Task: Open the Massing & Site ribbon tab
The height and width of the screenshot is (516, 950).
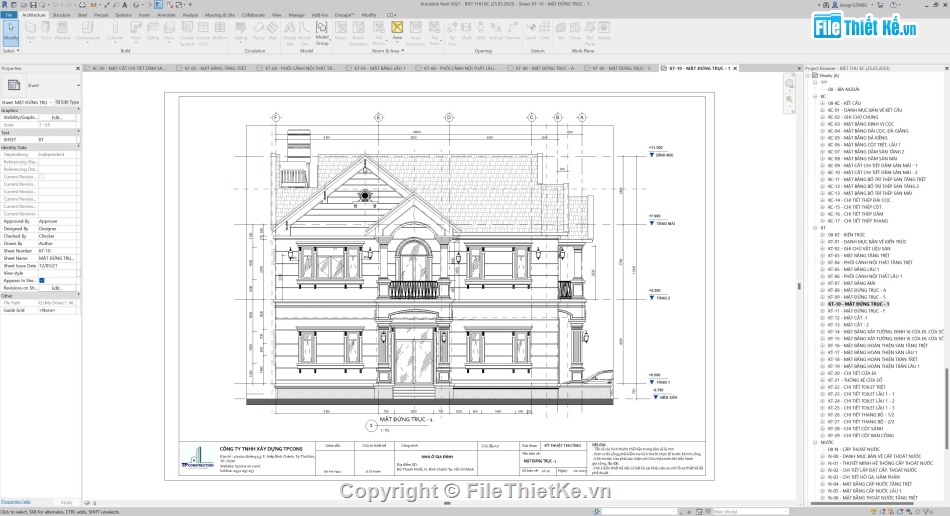Action: tap(220, 15)
